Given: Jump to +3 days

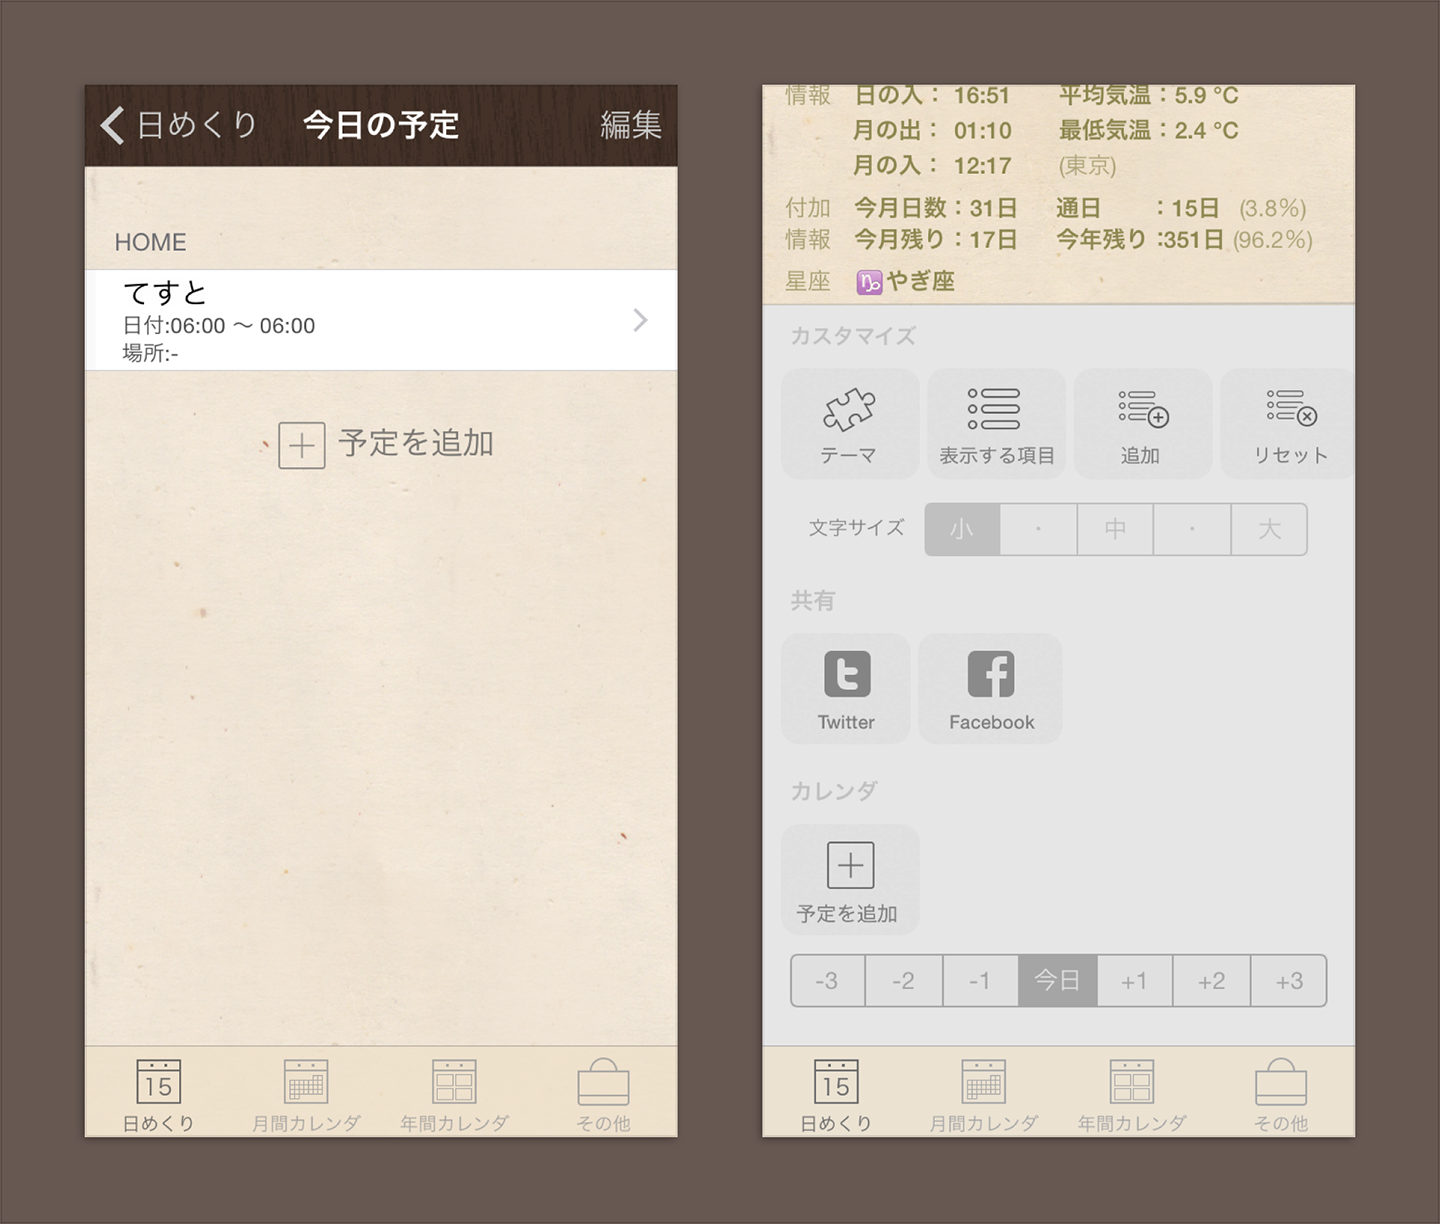Looking at the screenshot, I should point(1289,981).
